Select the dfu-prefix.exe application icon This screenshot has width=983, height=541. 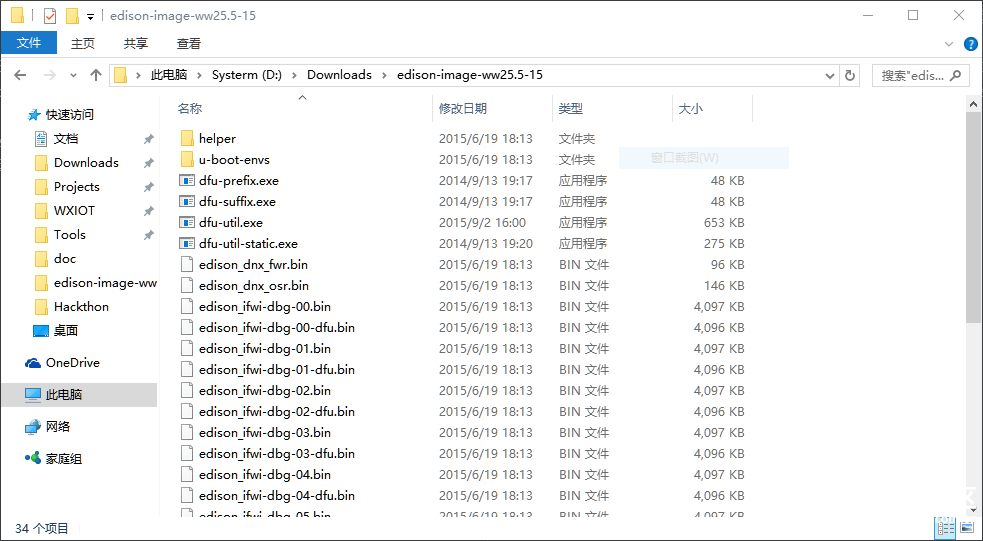[187, 181]
